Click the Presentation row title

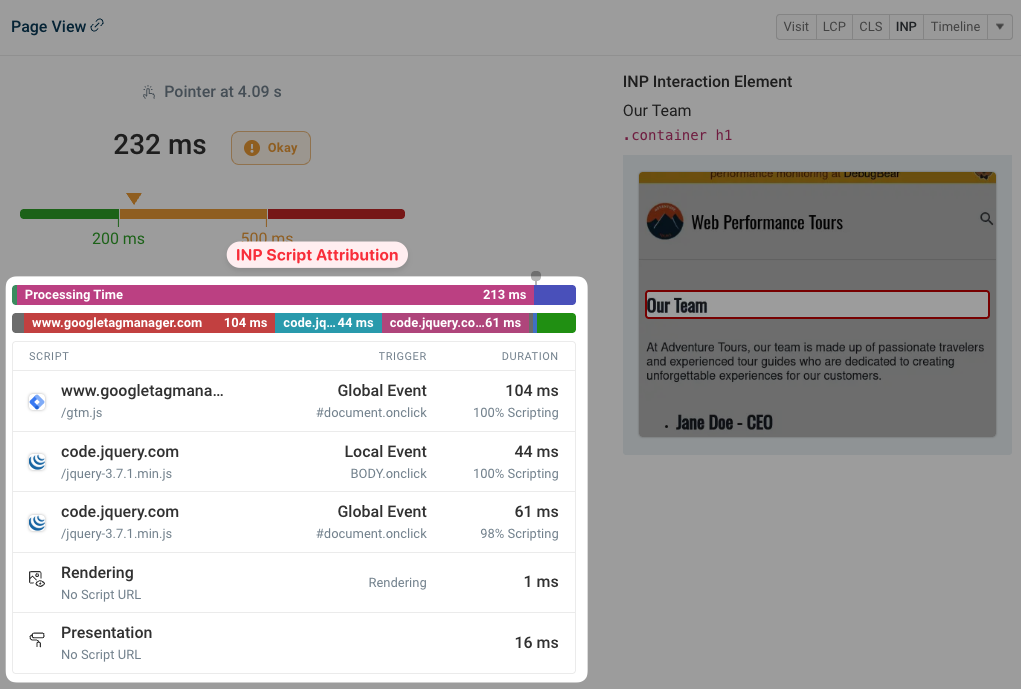click(107, 632)
